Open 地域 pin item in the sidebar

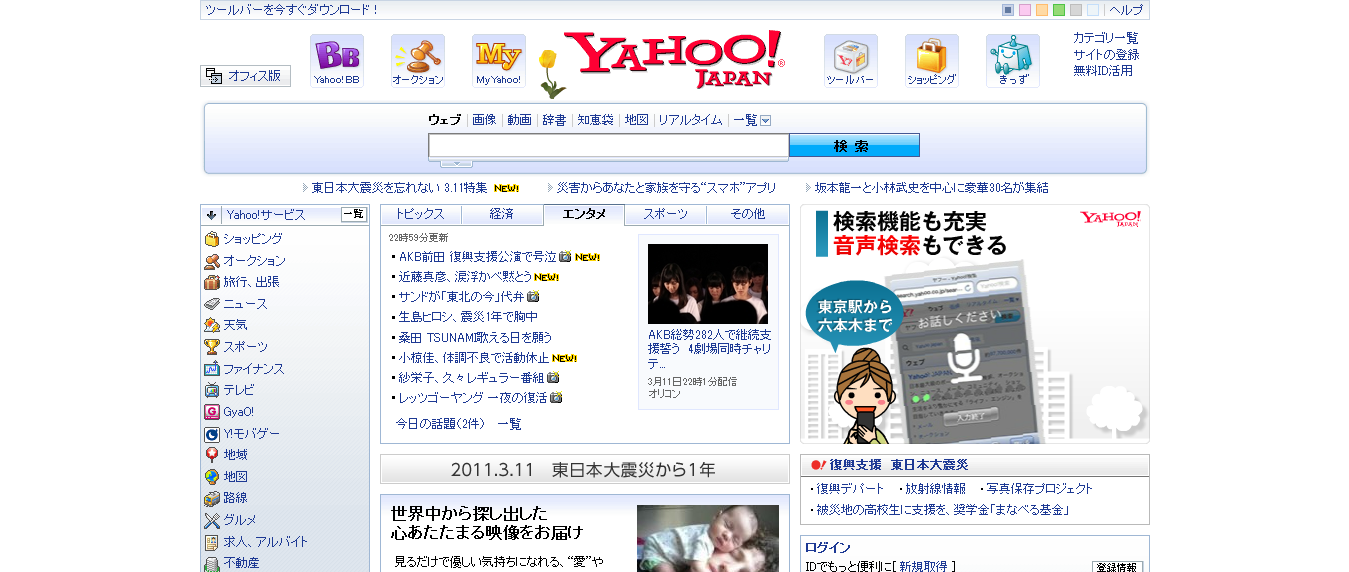235,455
